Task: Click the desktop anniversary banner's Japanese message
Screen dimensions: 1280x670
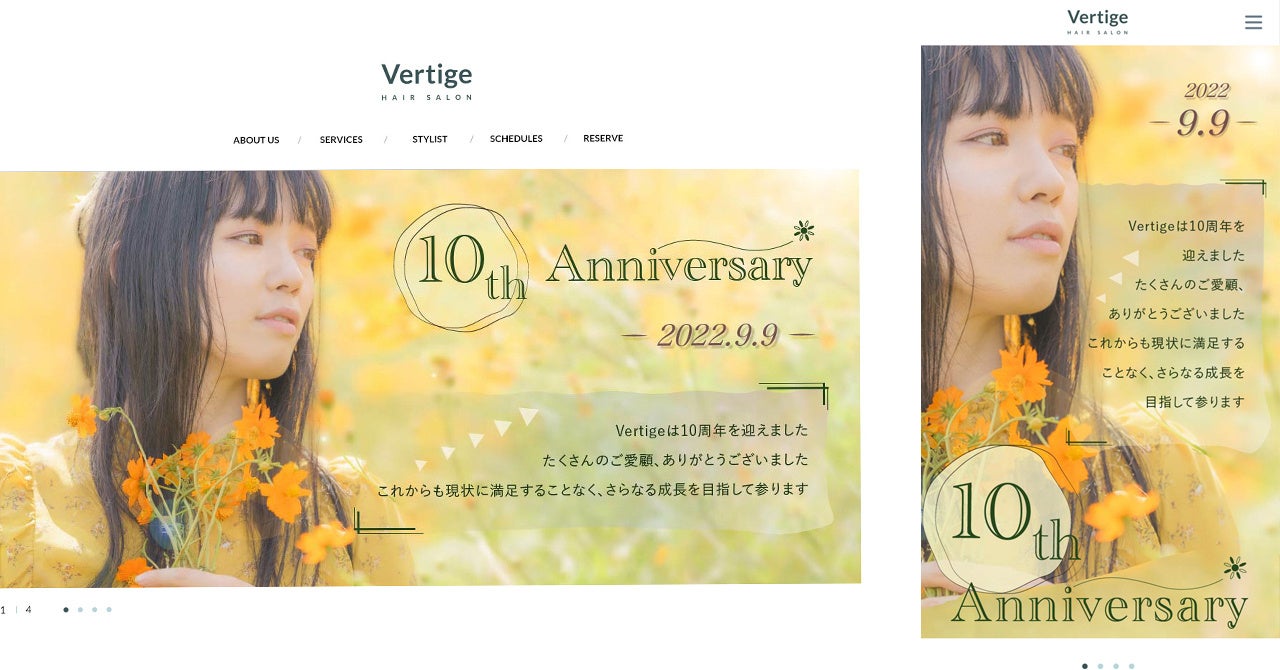Action: 592,460
